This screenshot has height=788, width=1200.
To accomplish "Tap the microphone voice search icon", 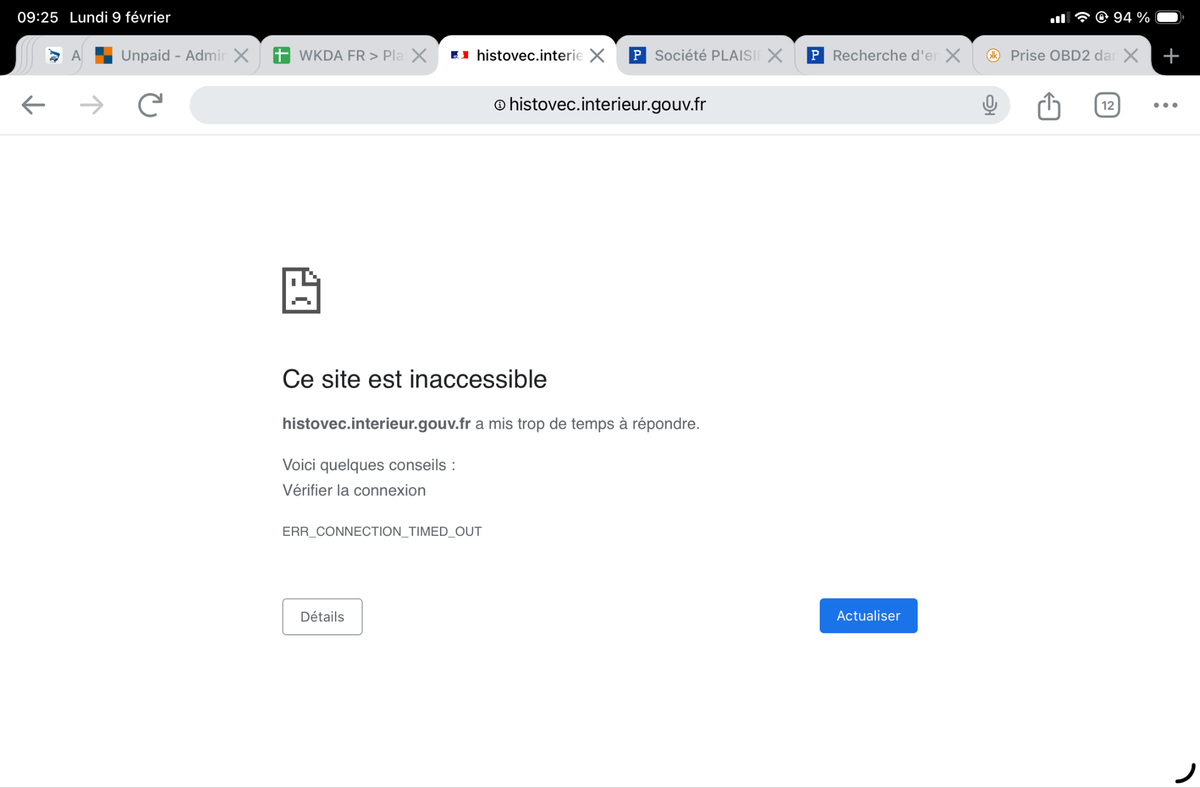I will tap(989, 105).
